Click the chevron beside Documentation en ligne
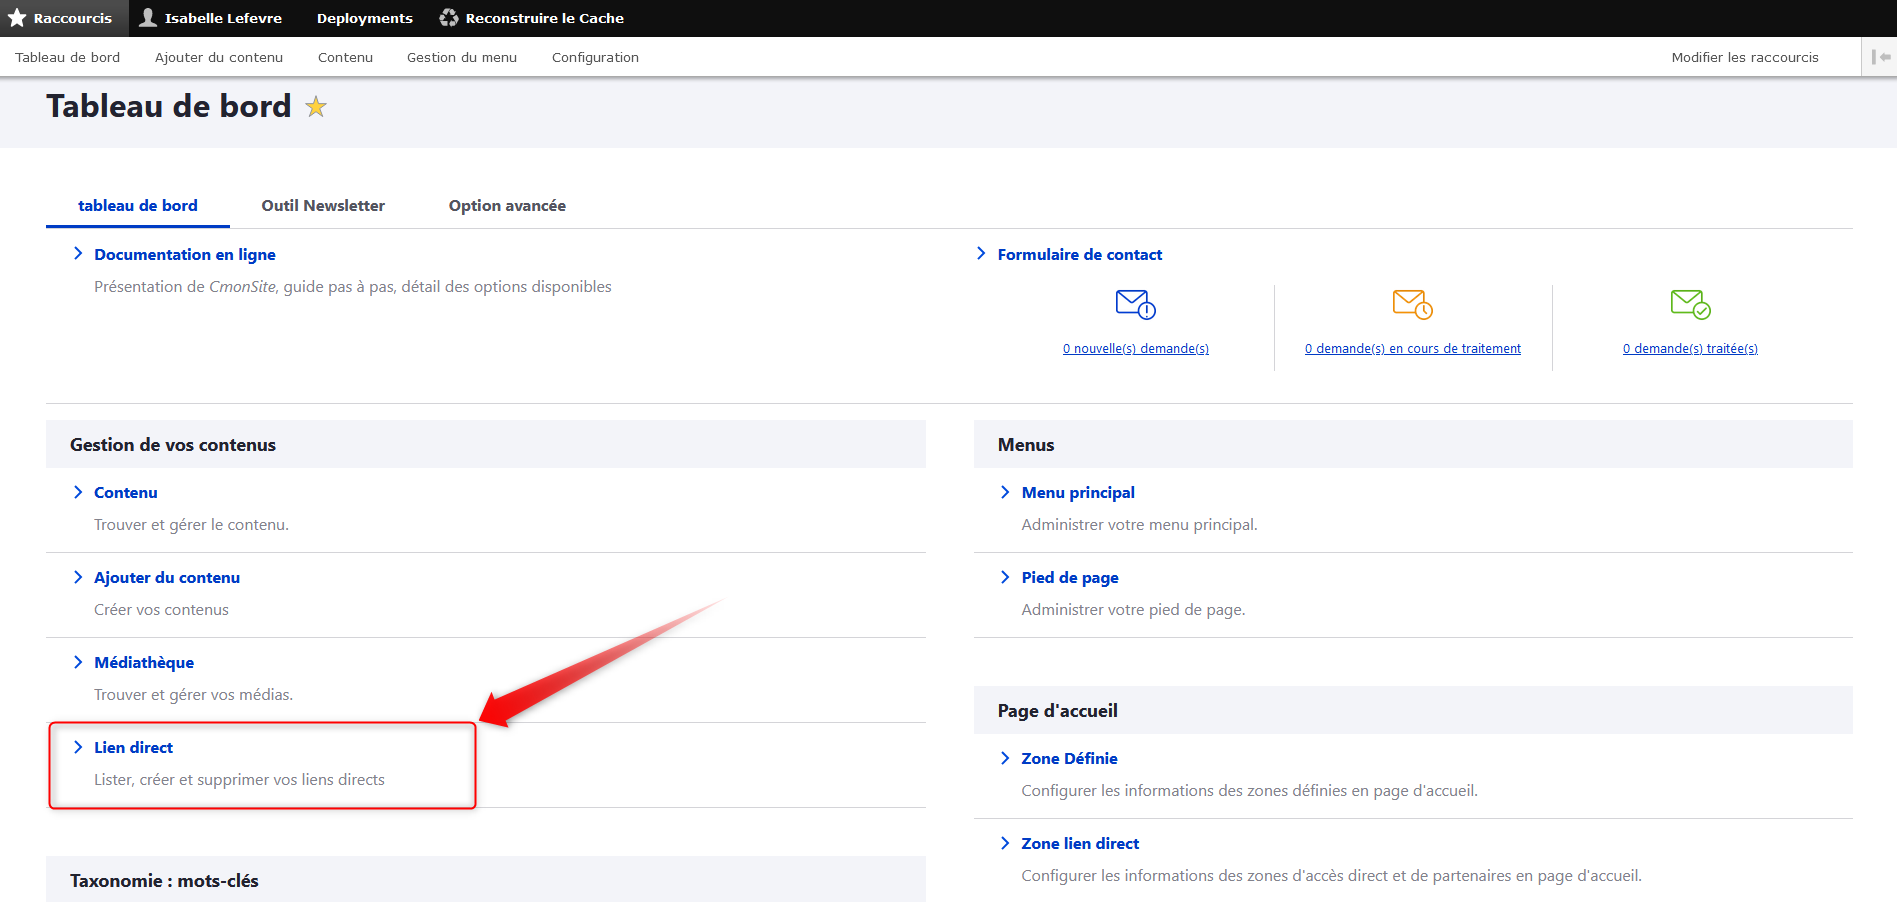The image size is (1897, 902). [x=78, y=254]
